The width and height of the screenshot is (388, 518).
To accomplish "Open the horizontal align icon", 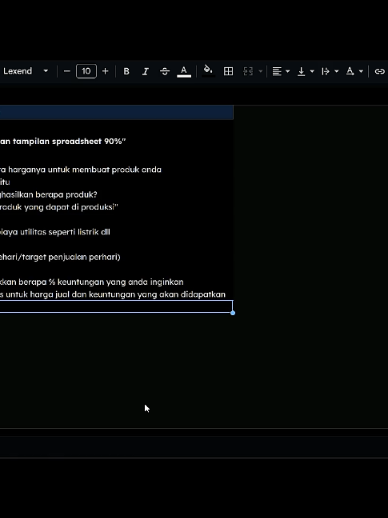I will tap(277, 71).
